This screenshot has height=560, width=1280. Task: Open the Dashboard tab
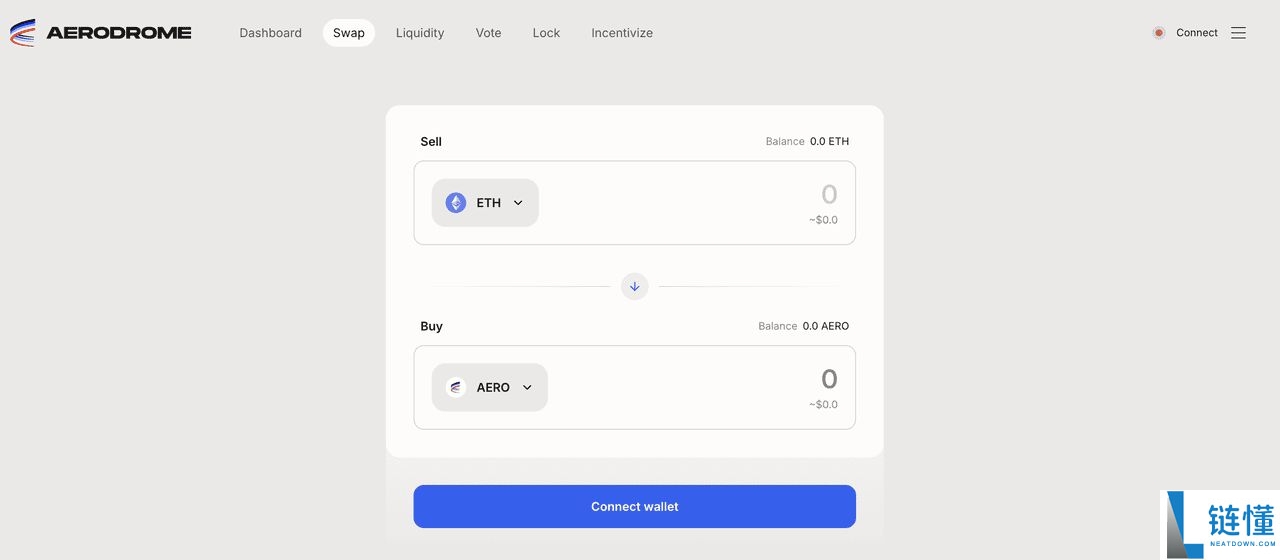270,33
